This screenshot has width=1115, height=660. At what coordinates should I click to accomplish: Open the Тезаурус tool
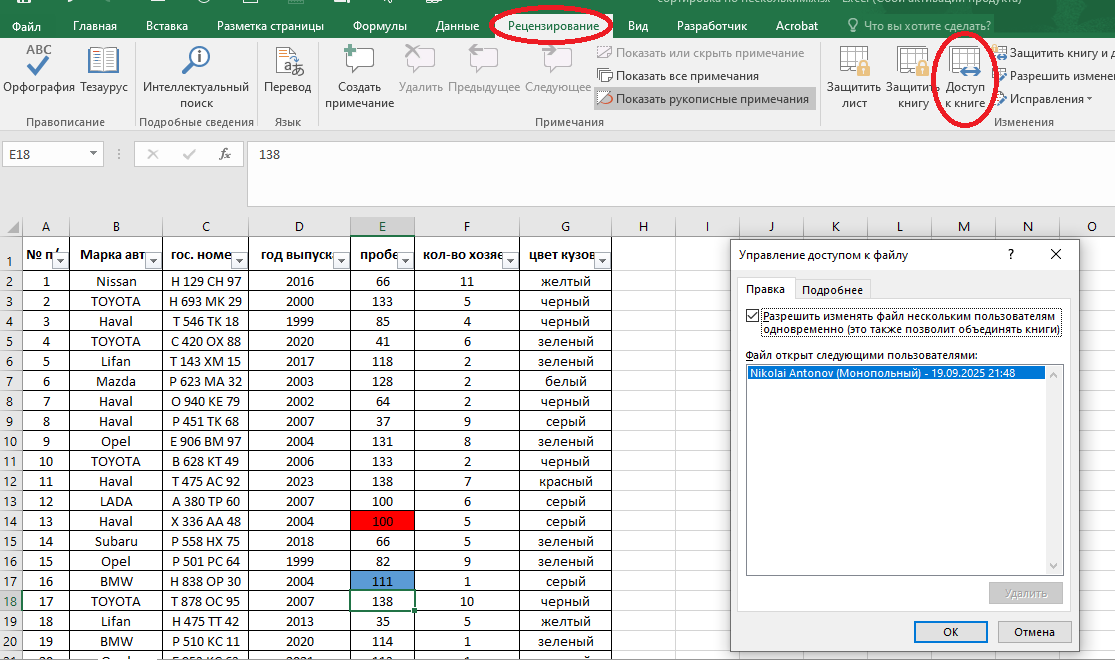(x=104, y=69)
